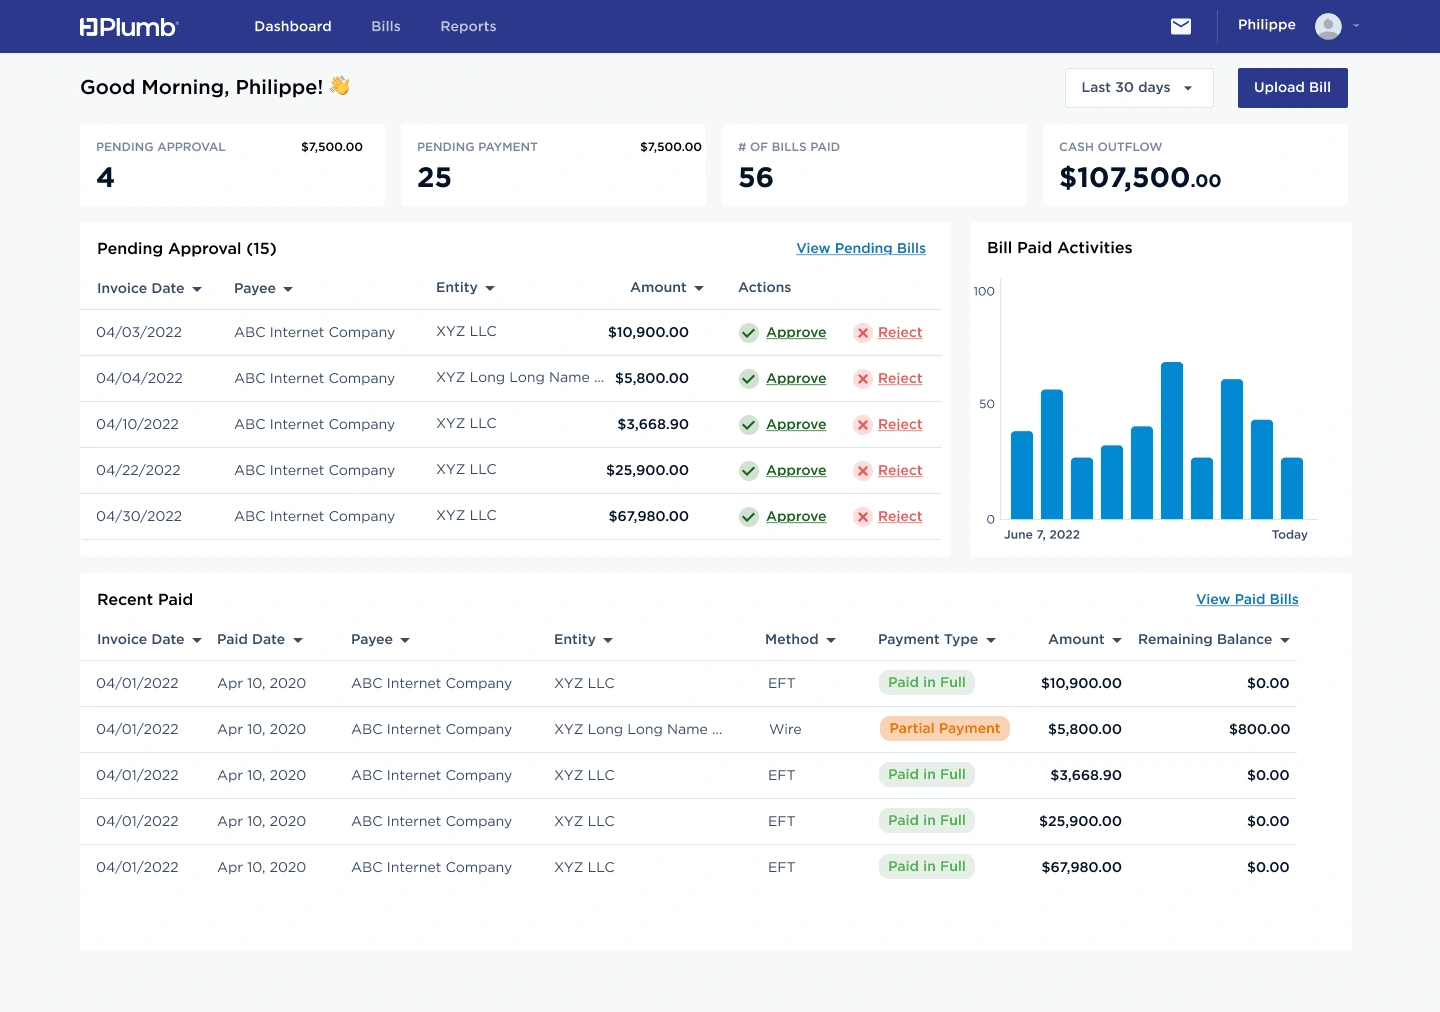Click red reject X icon for $25,900.00 pending bill

click(x=863, y=471)
